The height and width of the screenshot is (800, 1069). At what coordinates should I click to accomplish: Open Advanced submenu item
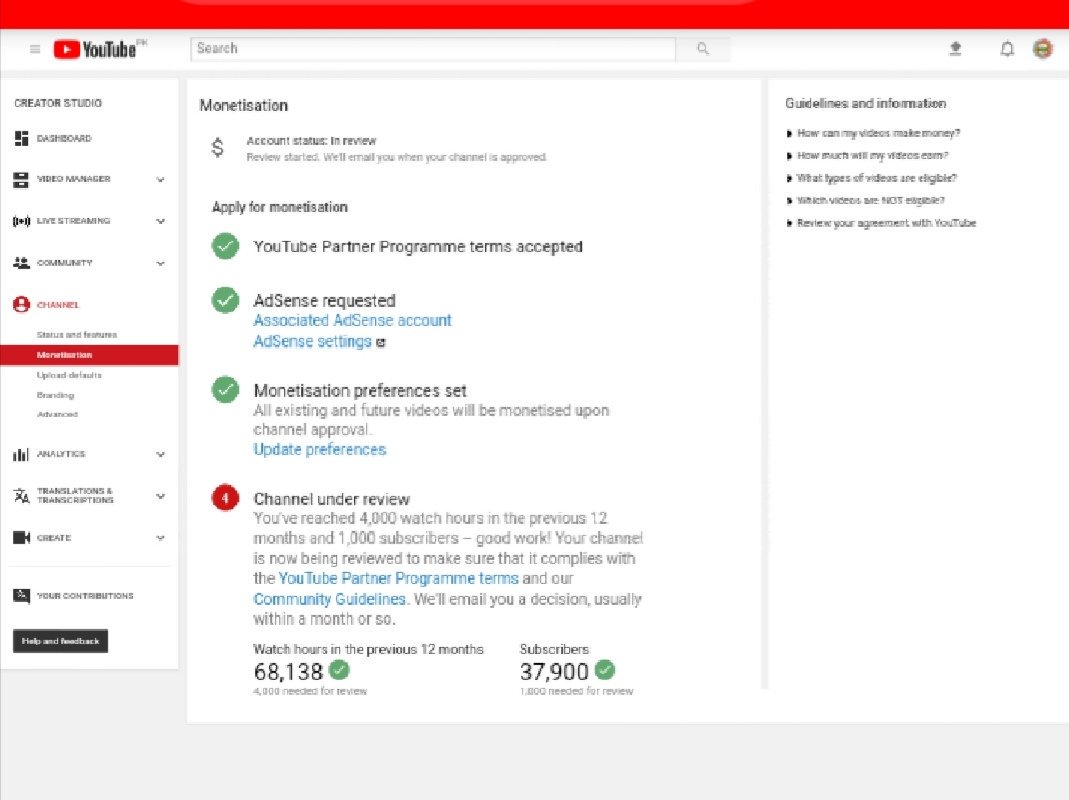pos(57,414)
